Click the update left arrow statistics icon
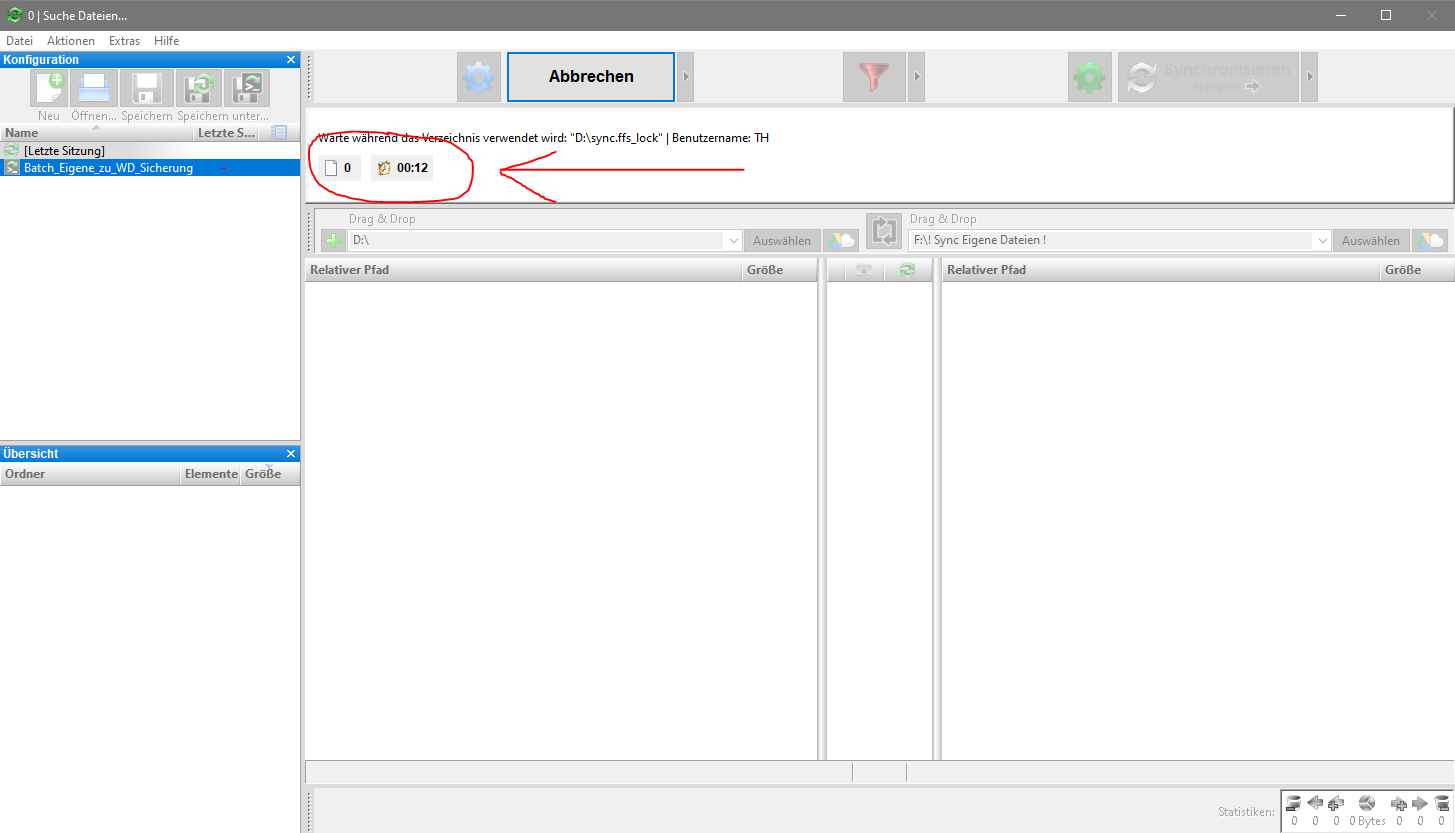 click(1315, 802)
